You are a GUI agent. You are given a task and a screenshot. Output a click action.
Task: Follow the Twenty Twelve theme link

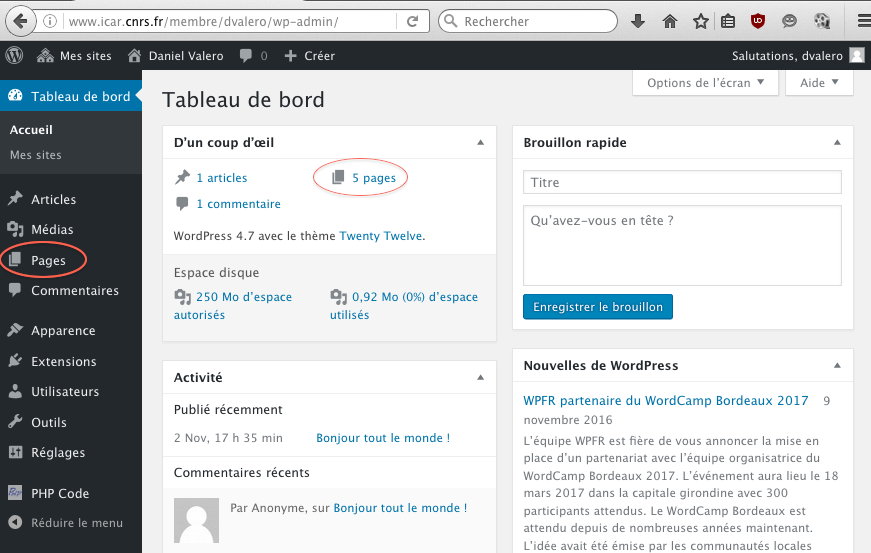tap(380, 236)
